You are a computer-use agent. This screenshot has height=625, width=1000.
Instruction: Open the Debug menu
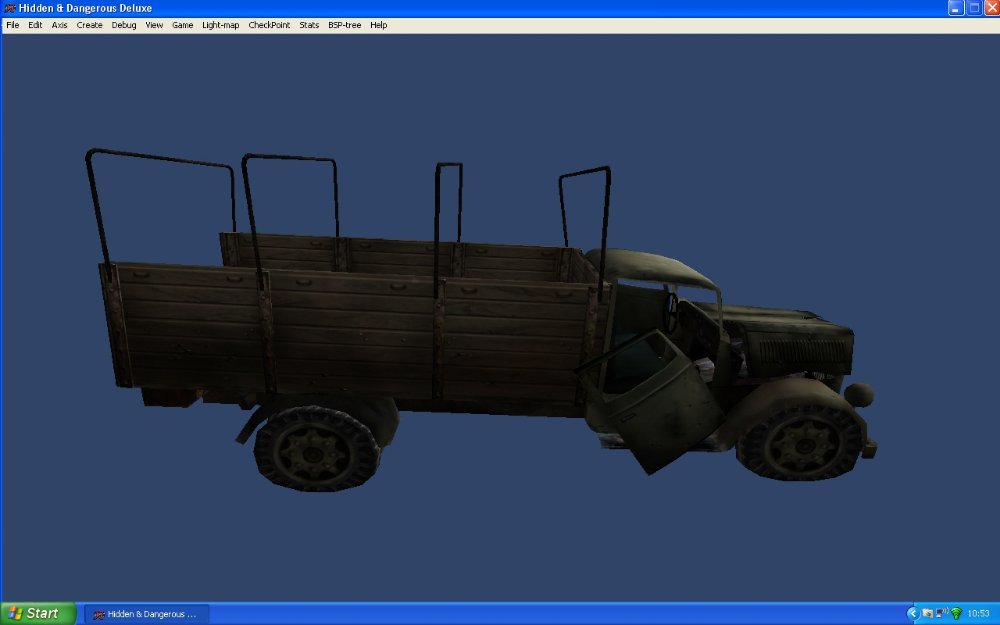point(124,25)
